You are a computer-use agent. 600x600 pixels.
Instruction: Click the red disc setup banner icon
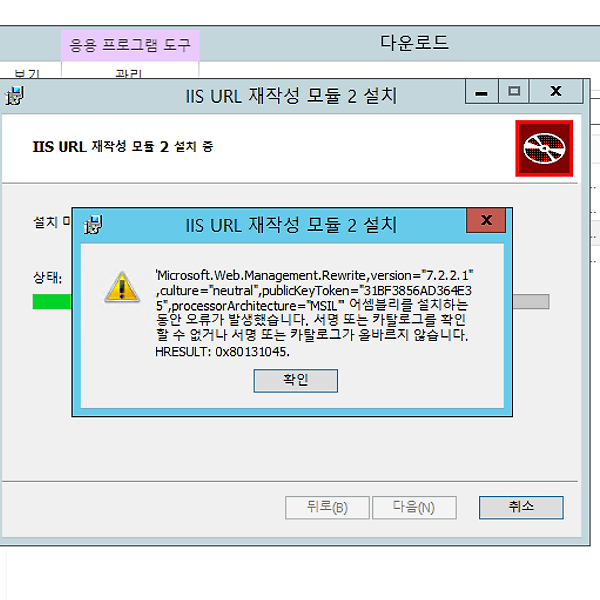(544, 148)
